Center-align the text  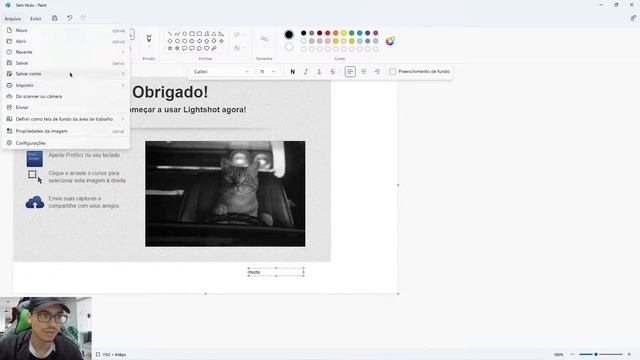(x=363, y=71)
